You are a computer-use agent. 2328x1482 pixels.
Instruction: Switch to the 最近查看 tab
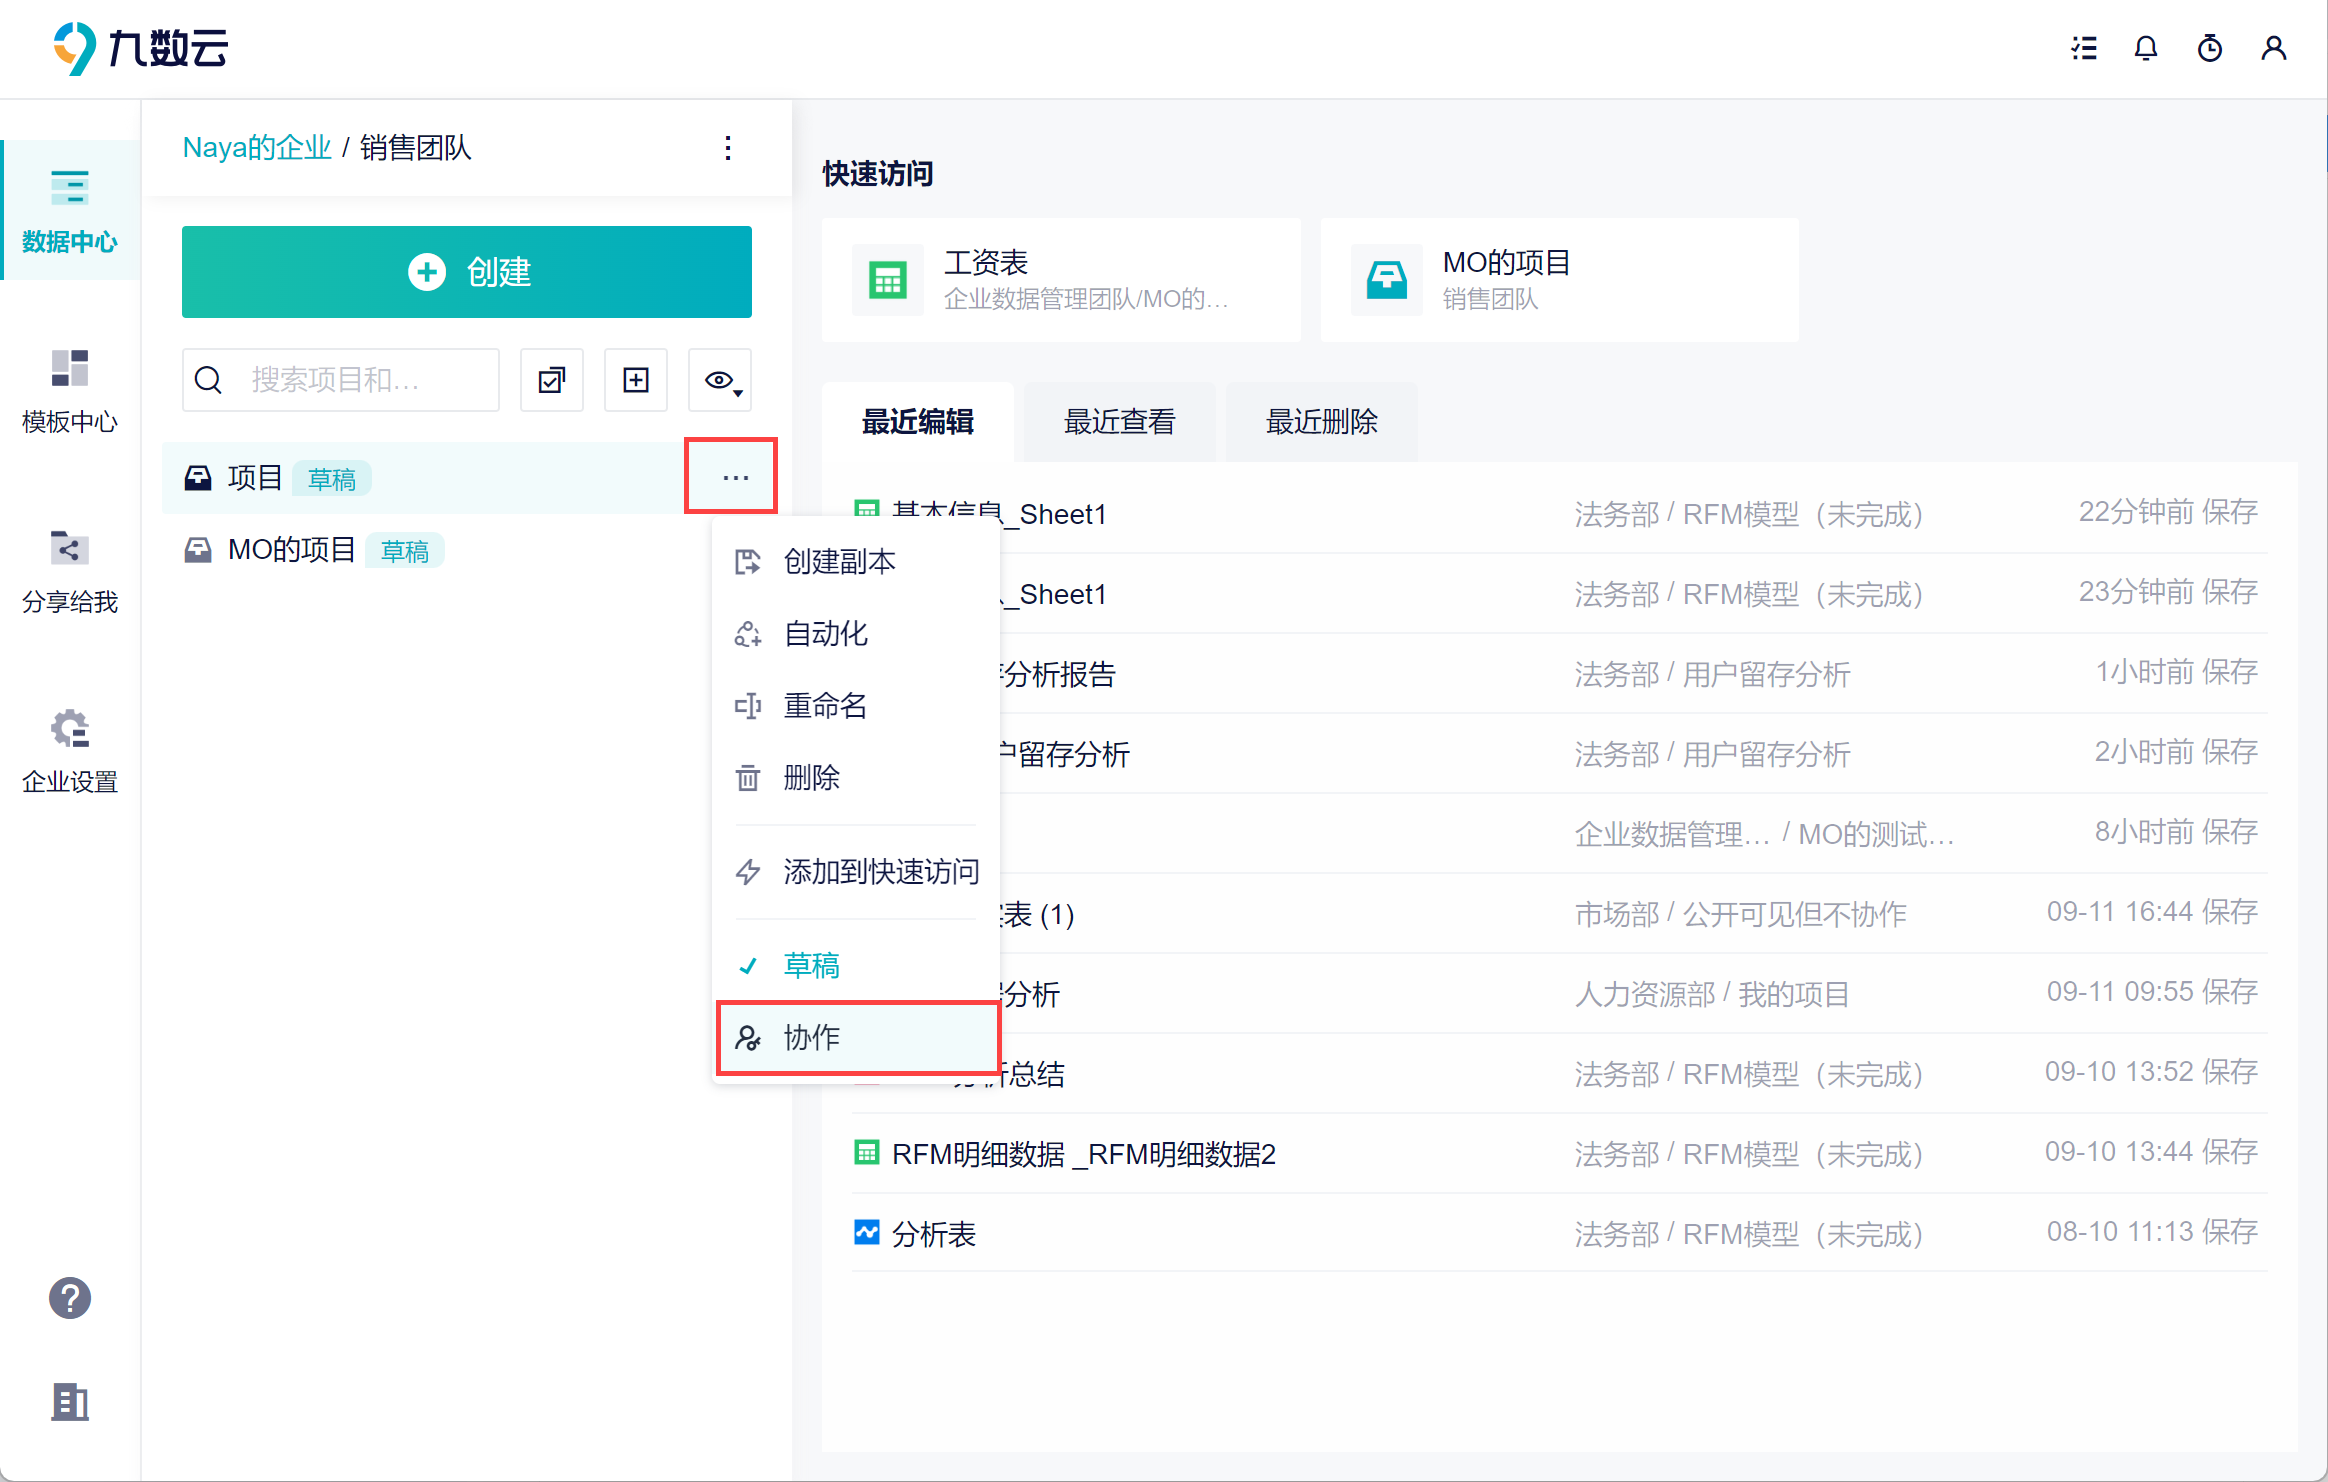[1119, 422]
